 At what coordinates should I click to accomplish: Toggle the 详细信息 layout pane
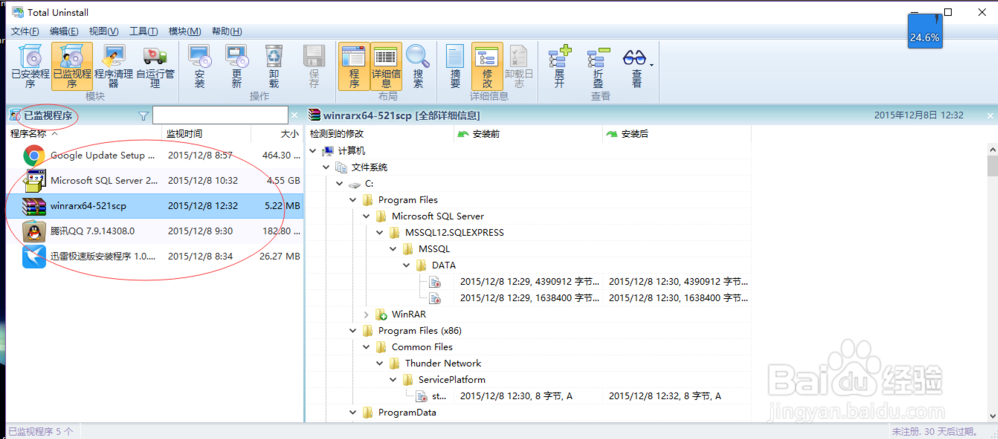point(386,66)
